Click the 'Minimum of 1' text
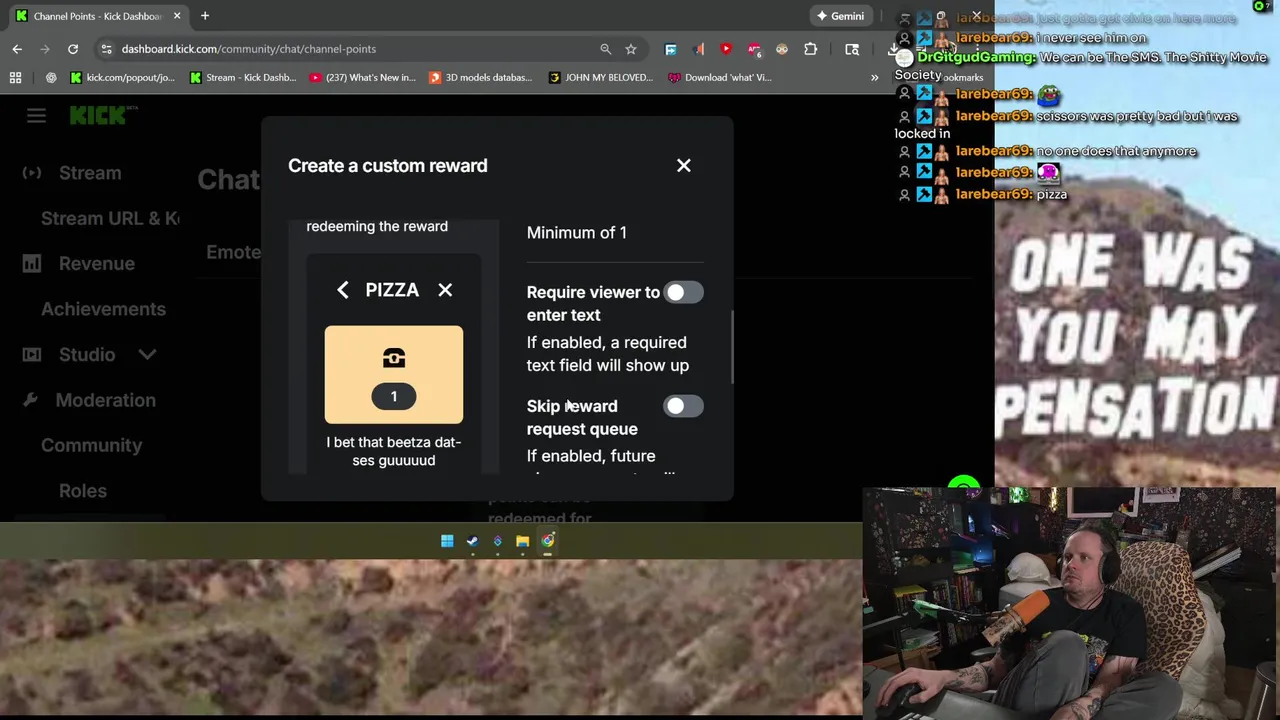This screenshot has height=720, width=1280. click(x=577, y=232)
